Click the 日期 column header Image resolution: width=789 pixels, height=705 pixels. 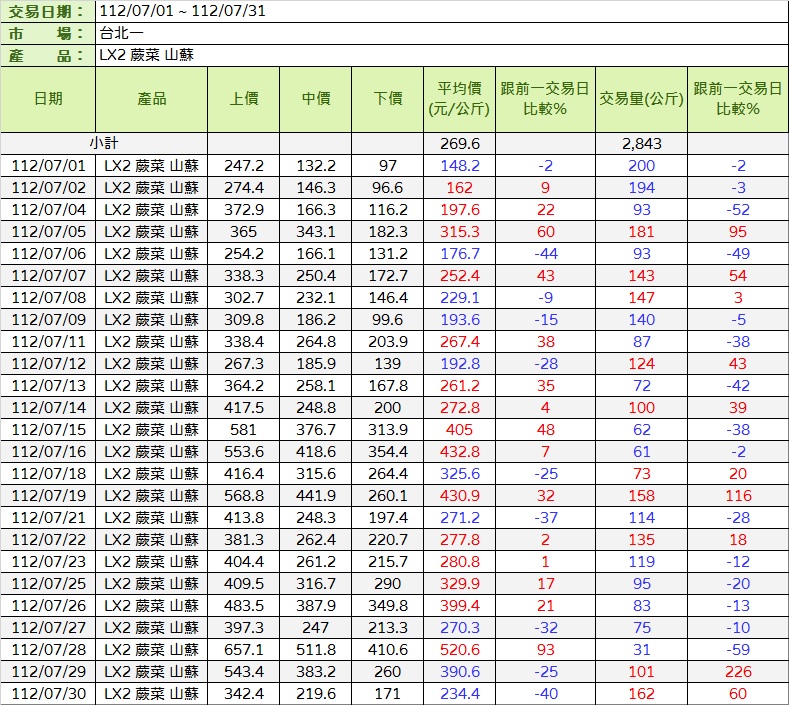[x=48, y=98]
